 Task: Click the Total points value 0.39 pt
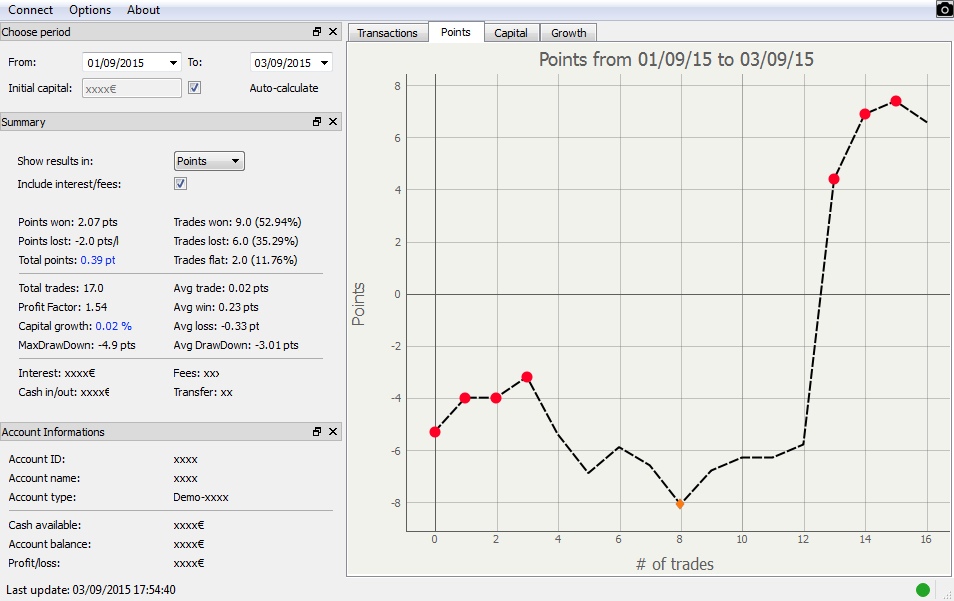[x=98, y=260]
